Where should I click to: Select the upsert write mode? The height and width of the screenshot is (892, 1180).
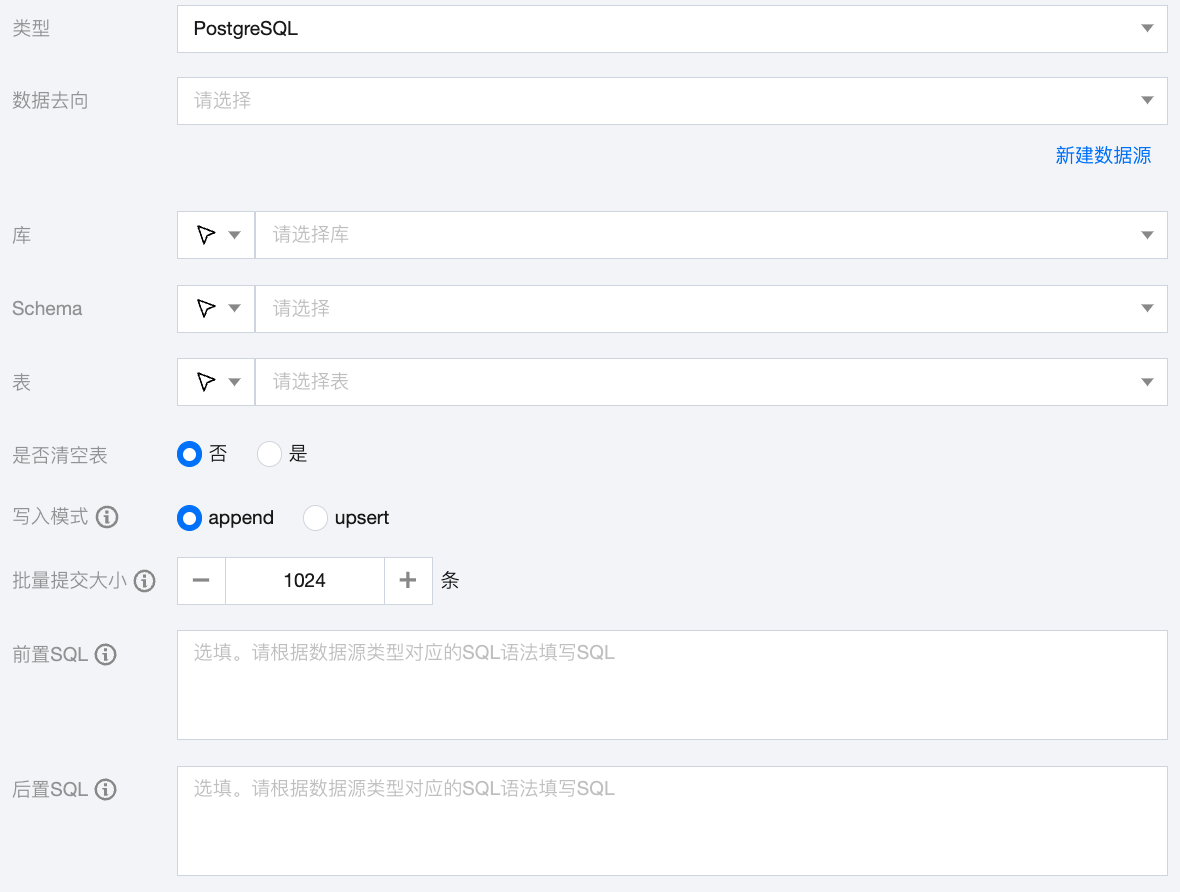pos(316,518)
